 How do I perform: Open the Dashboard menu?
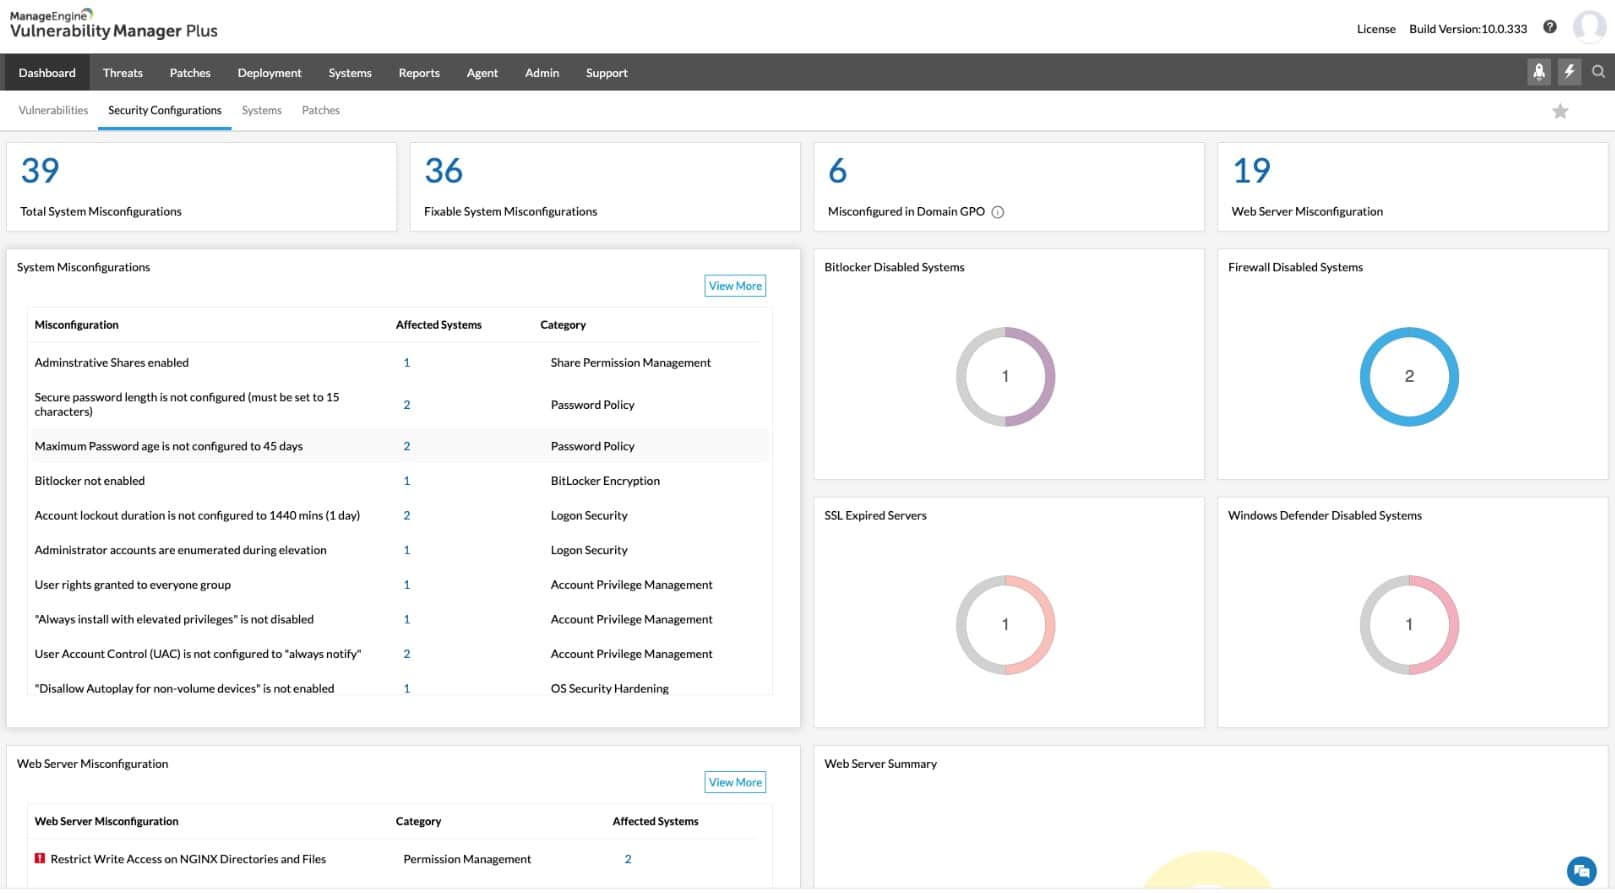pos(47,72)
